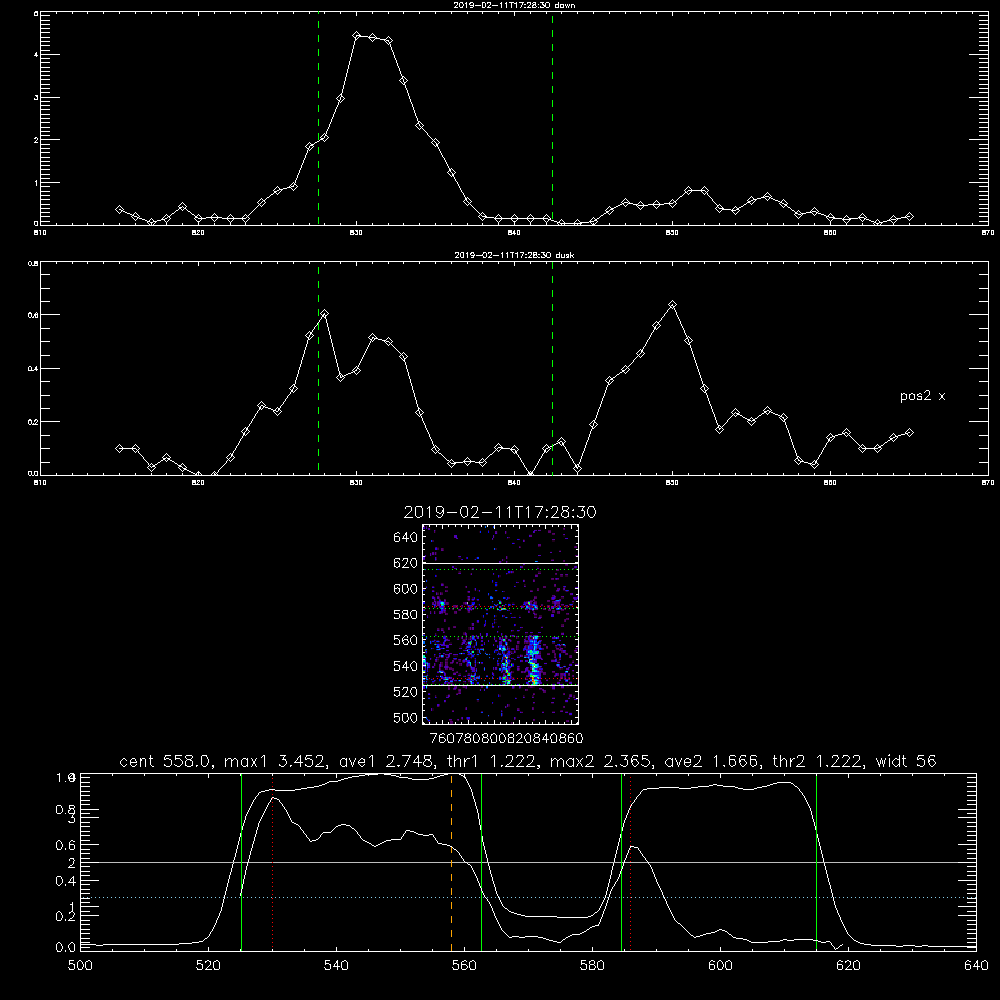The image size is (1000, 1000).
Task: Click bottom plot x-axis label 560
Action: [x=464, y=966]
